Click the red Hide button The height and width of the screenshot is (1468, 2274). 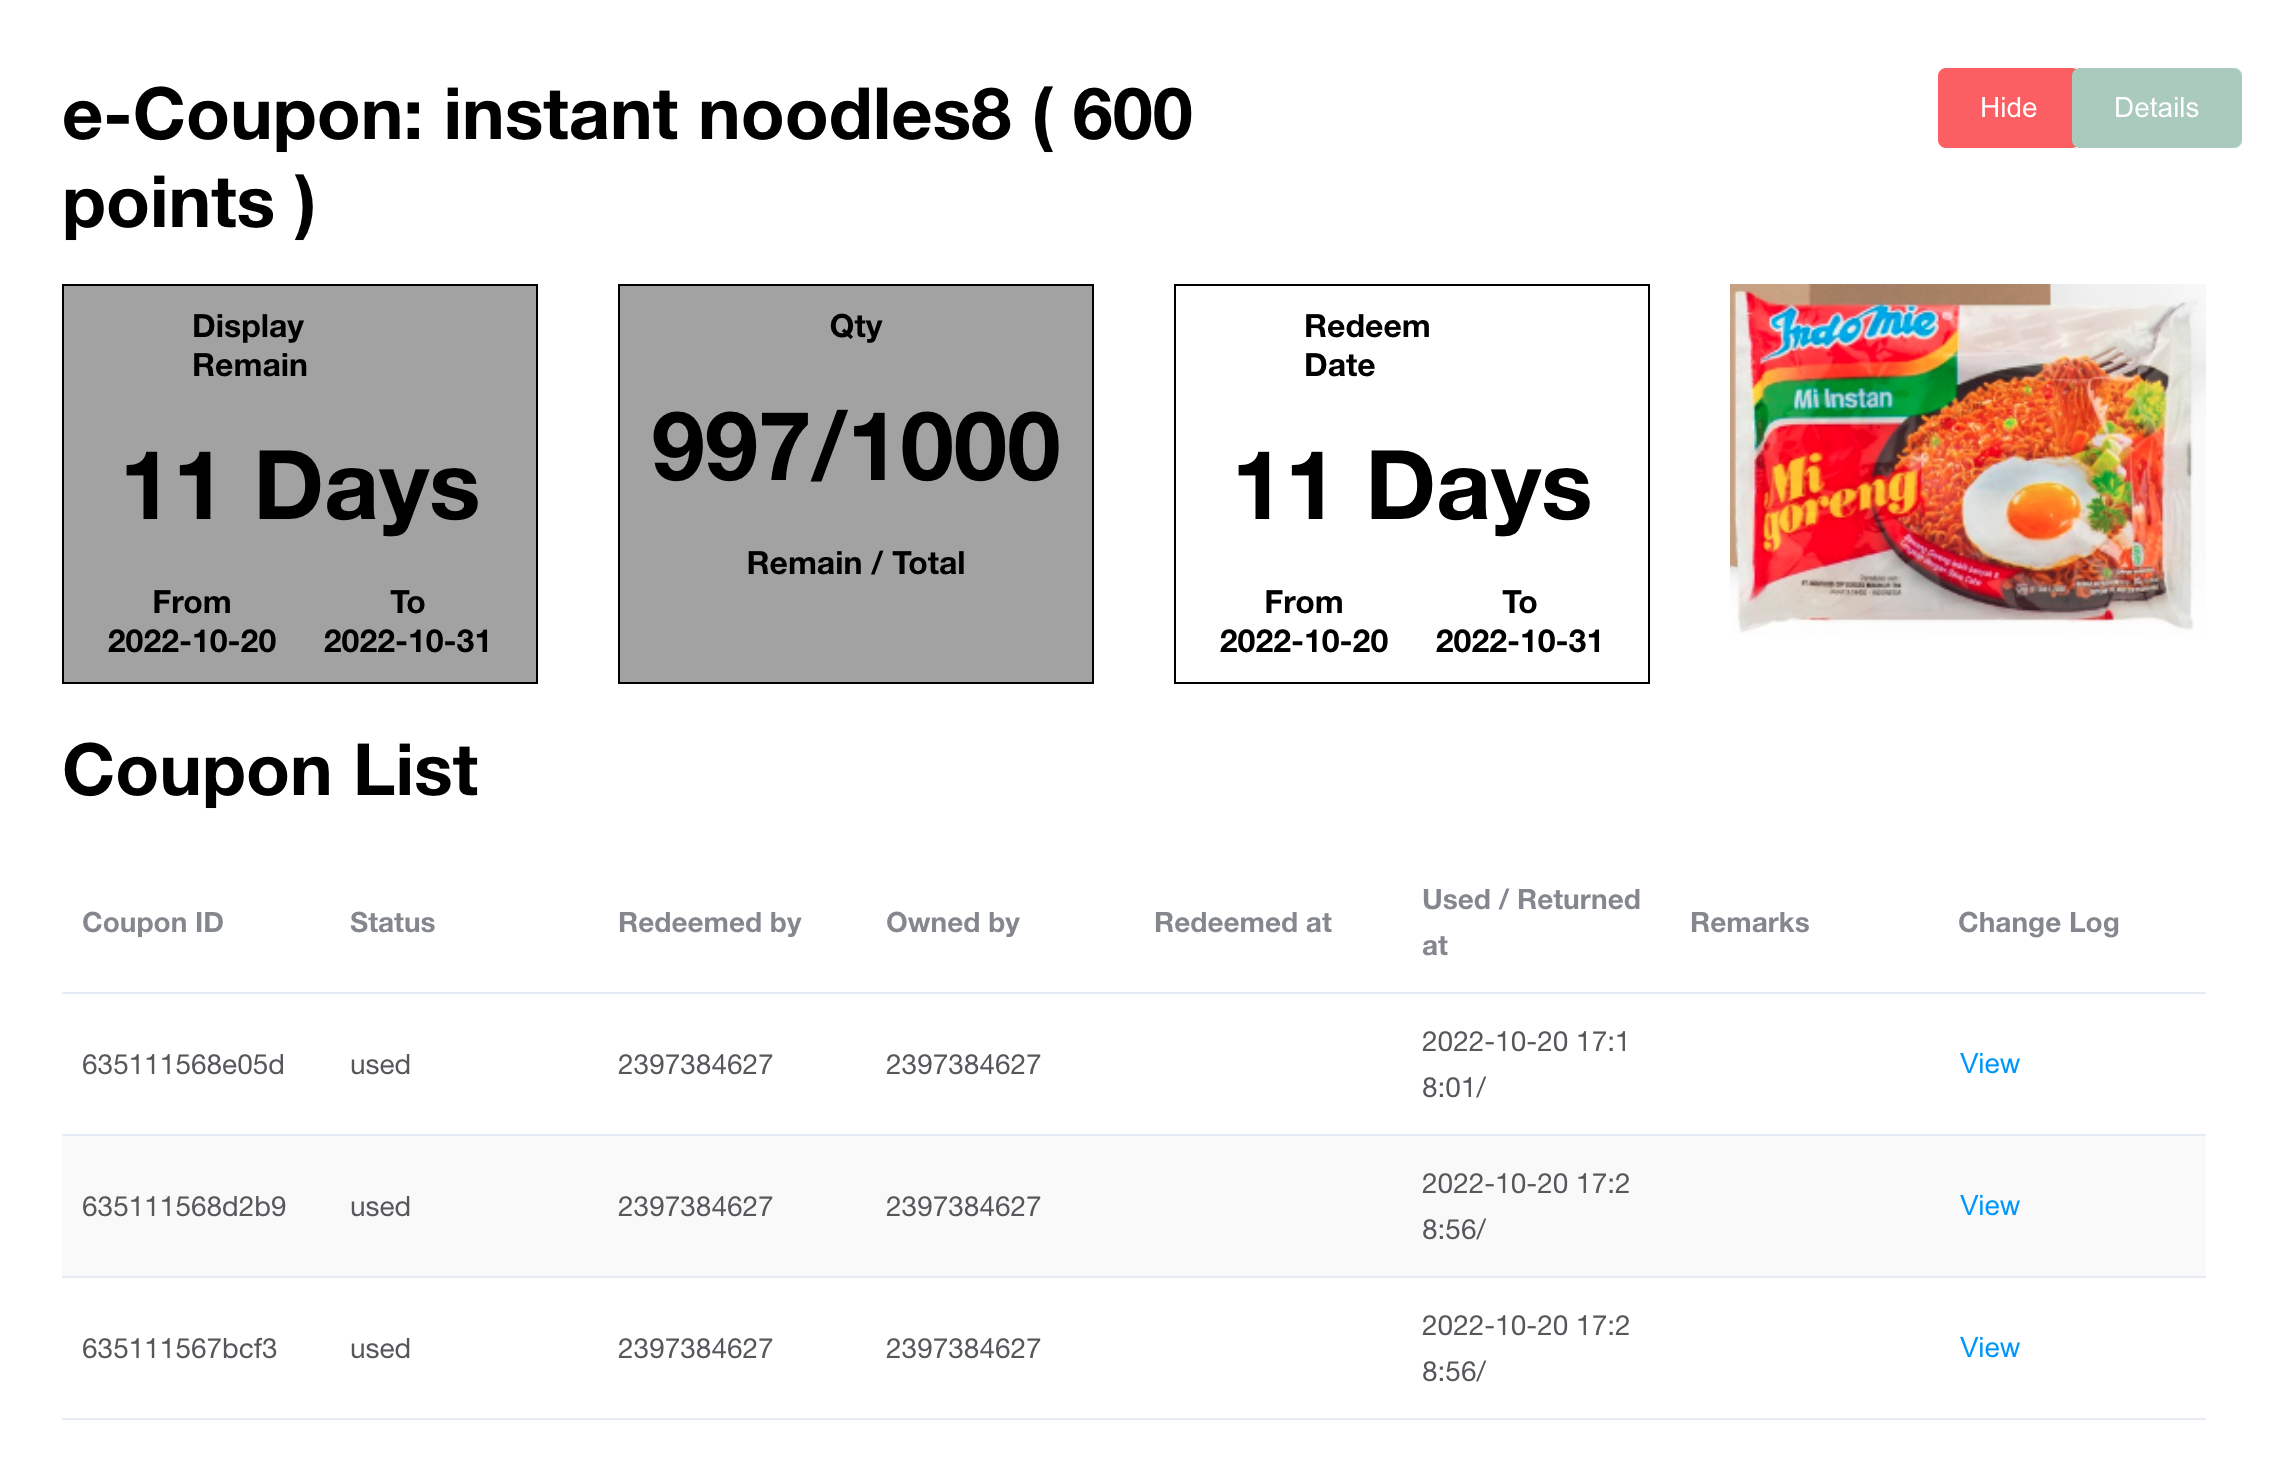coord(2006,108)
